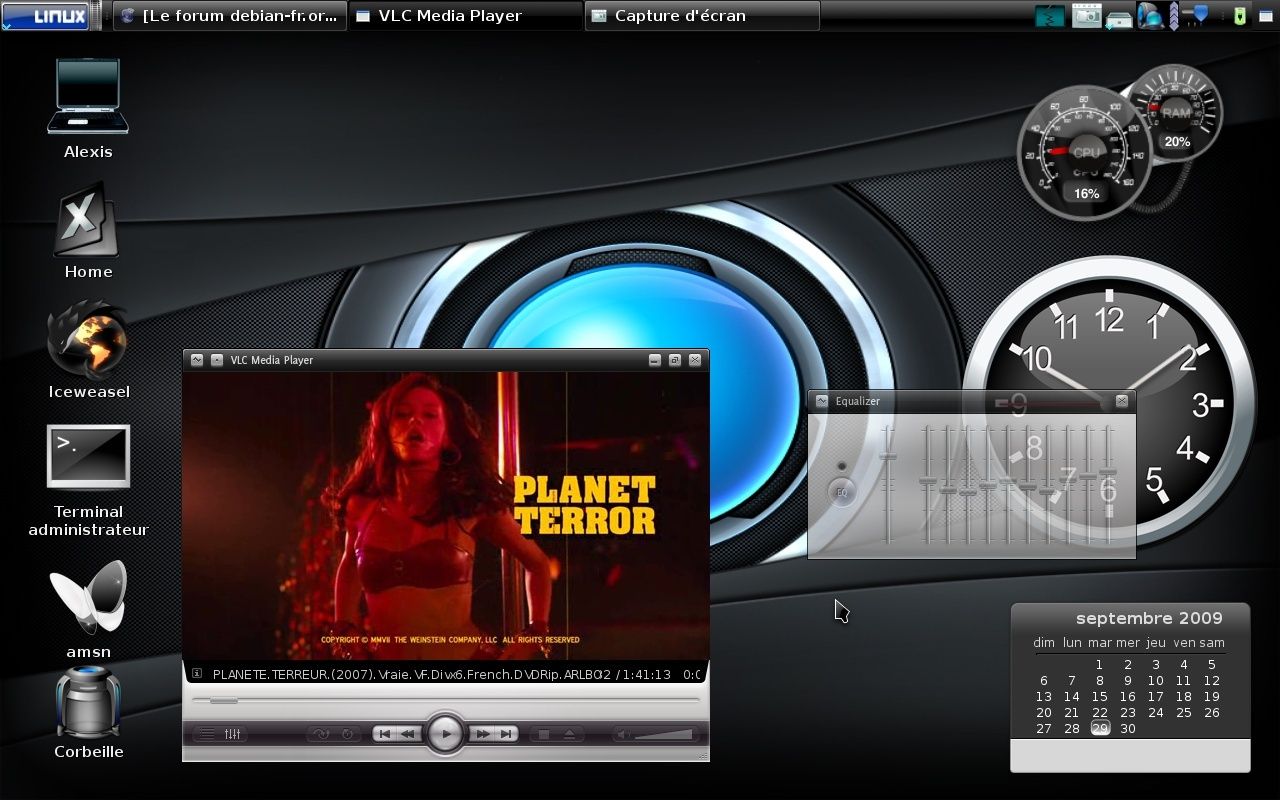Fast forward the video in VLC

point(482,734)
